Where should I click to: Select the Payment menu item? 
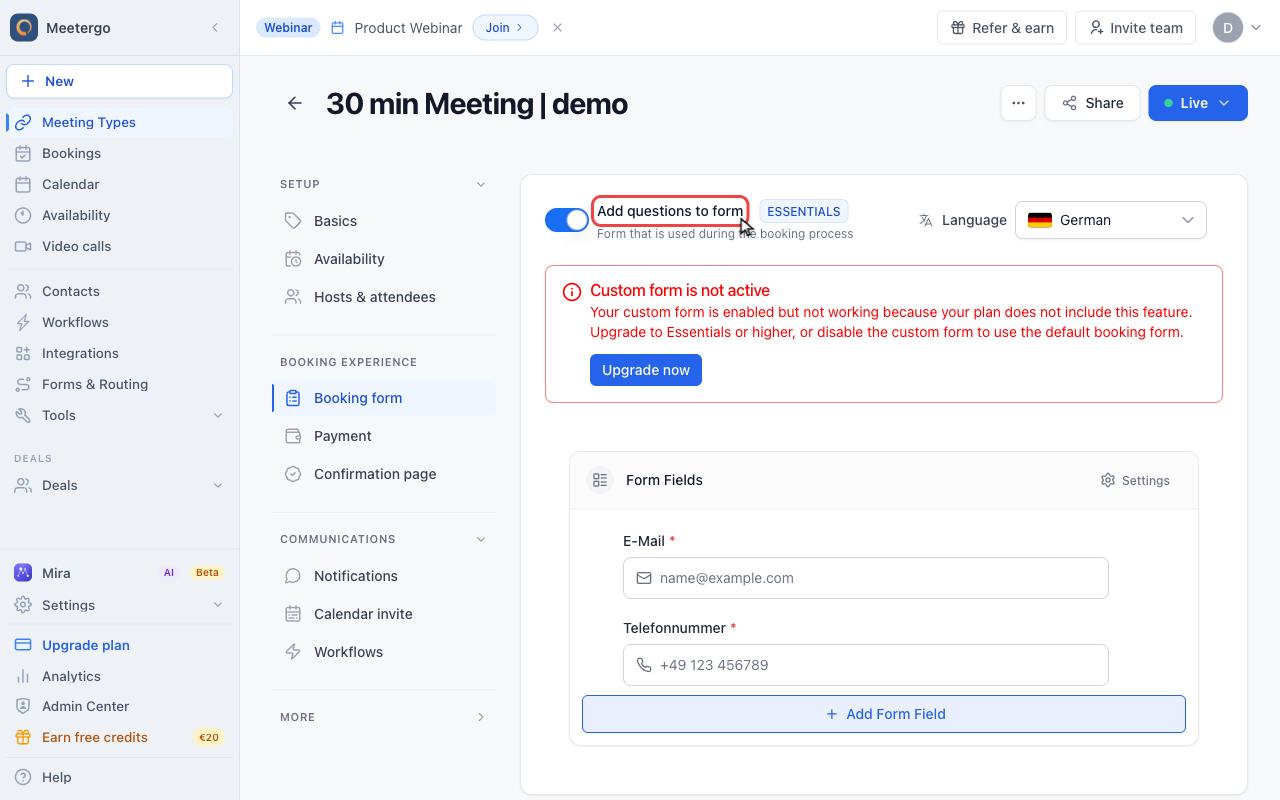pyautogui.click(x=384, y=436)
